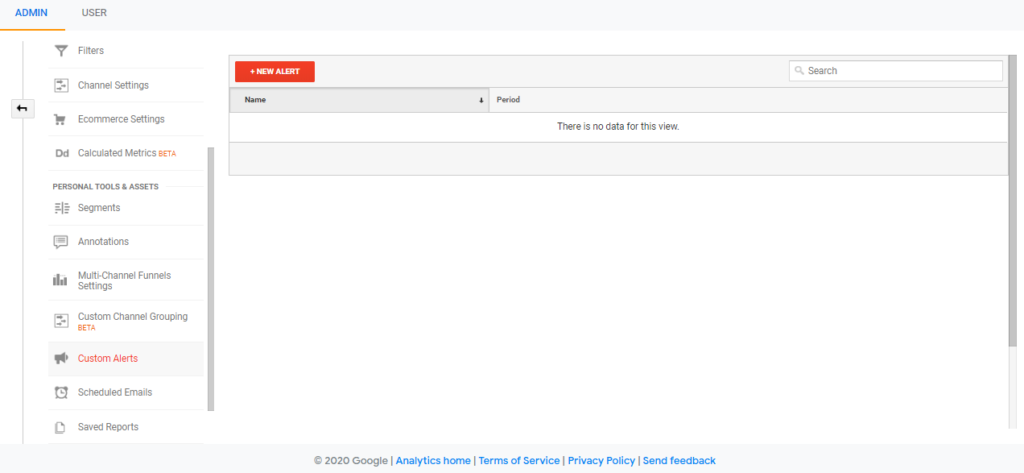Viewport: 1024px width, 473px height.
Task: Focus the Search input field
Action: (x=896, y=71)
